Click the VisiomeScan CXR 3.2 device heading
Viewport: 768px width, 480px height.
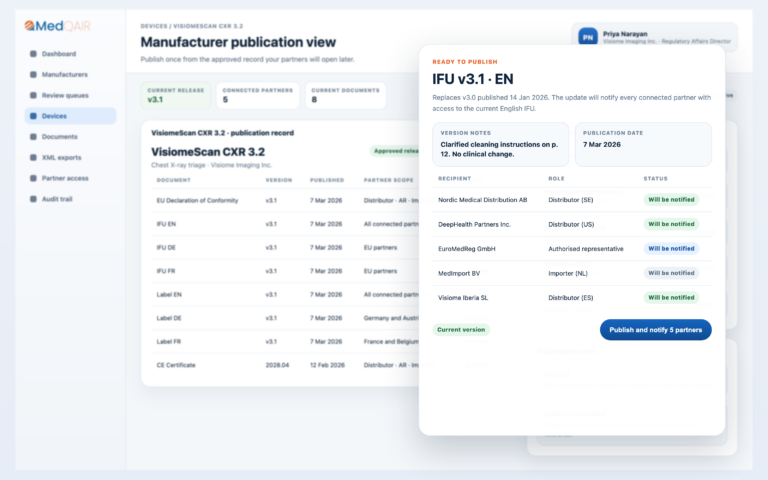(208, 152)
